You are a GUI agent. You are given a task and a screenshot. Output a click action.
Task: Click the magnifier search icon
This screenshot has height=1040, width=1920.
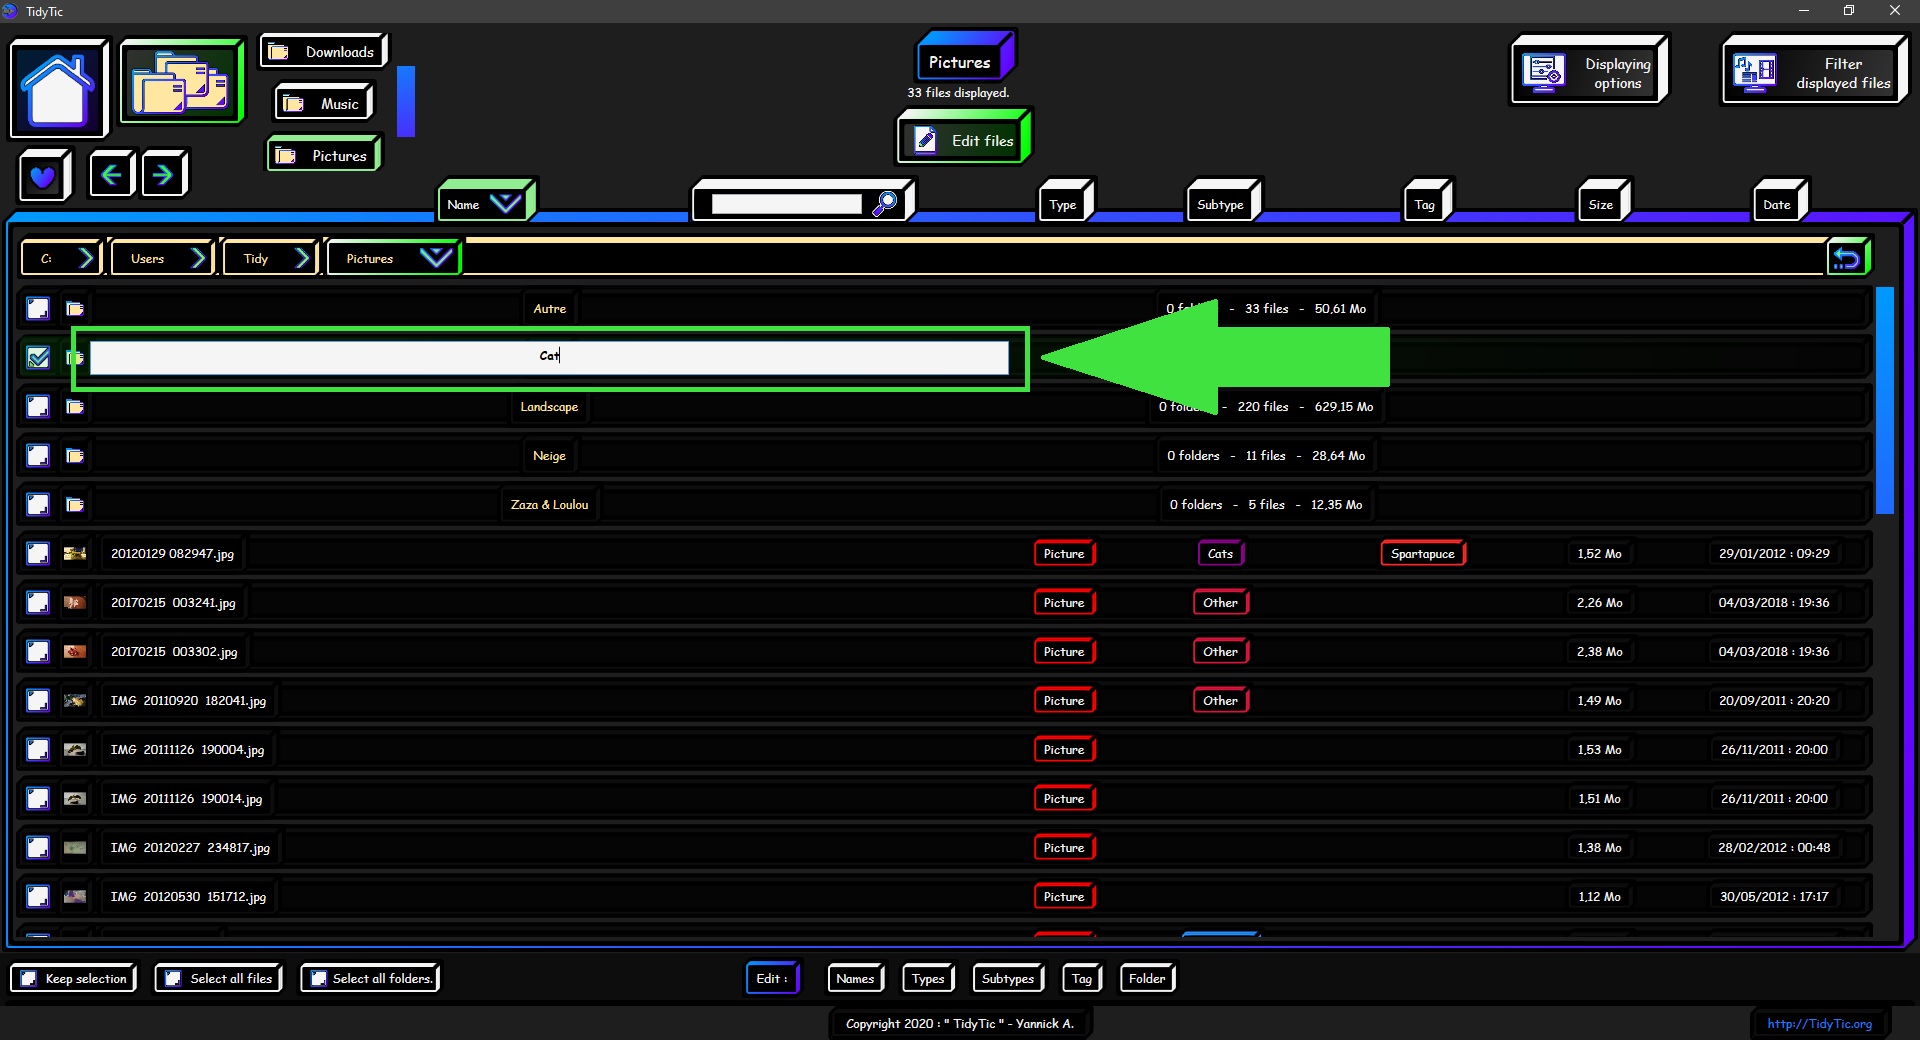885,204
